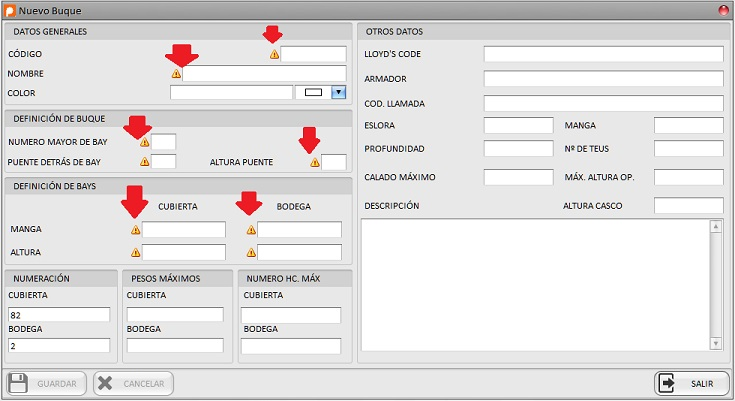The height and width of the screenshot is (401, 735).
Task: Click the COLOR swatch preview box
Action: click(313, 92)
